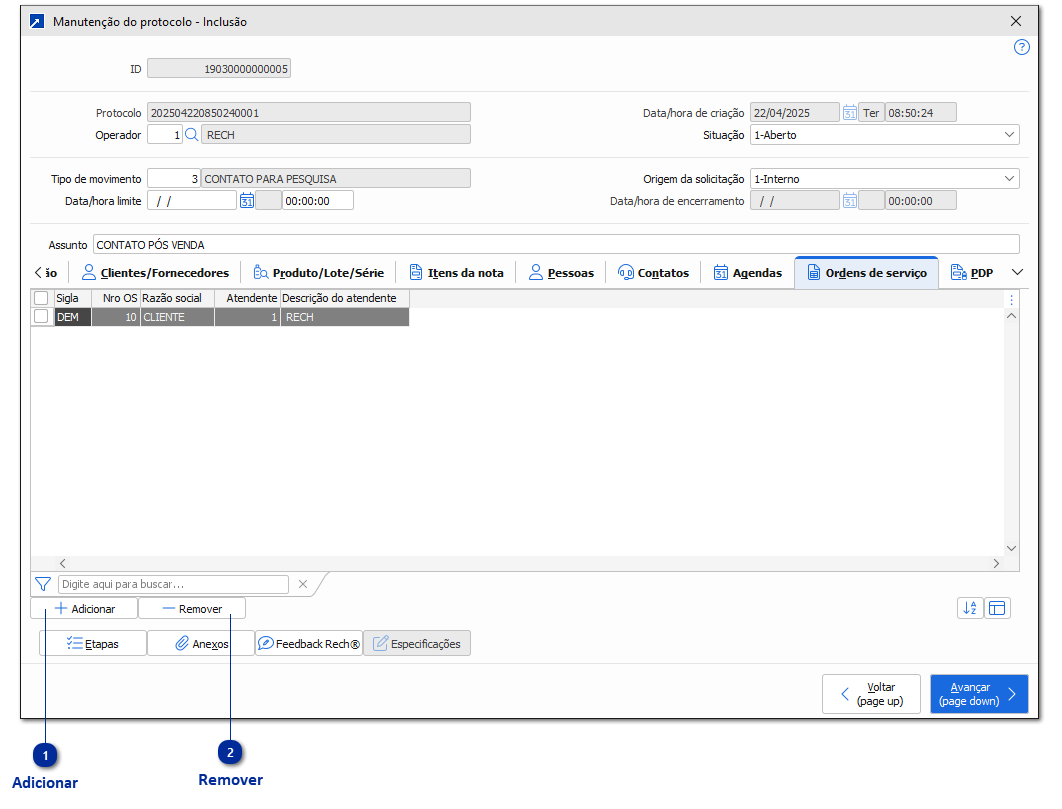The height and width of the screenshot is (809, 1062).
Task: Open Etapas button
Action: 93,644
